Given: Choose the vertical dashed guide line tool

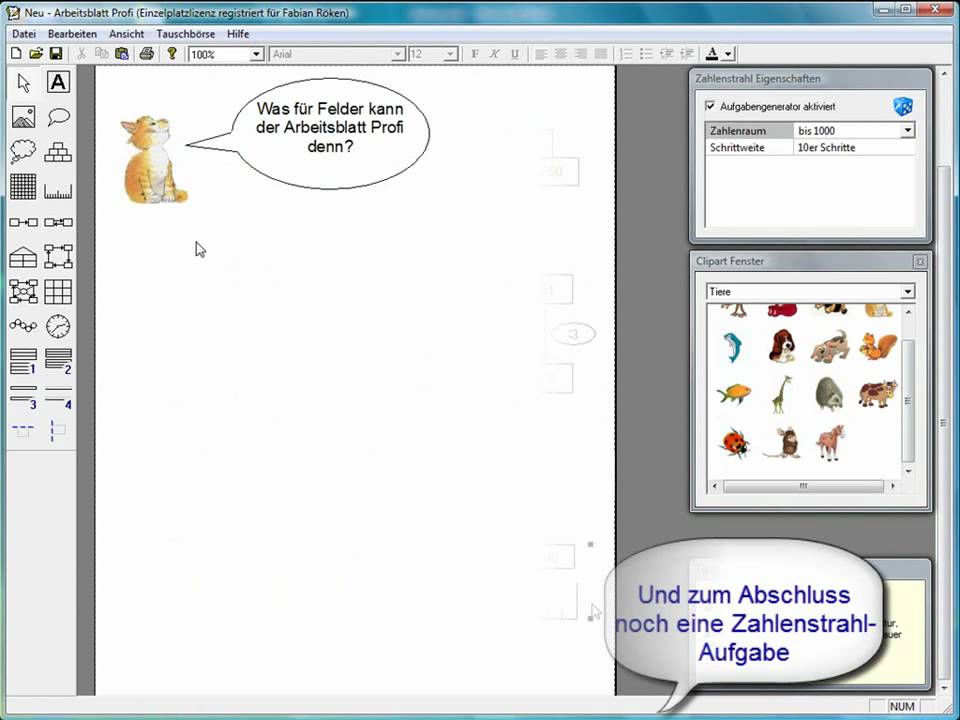Looking at the screenshot, I should (58, 430).
